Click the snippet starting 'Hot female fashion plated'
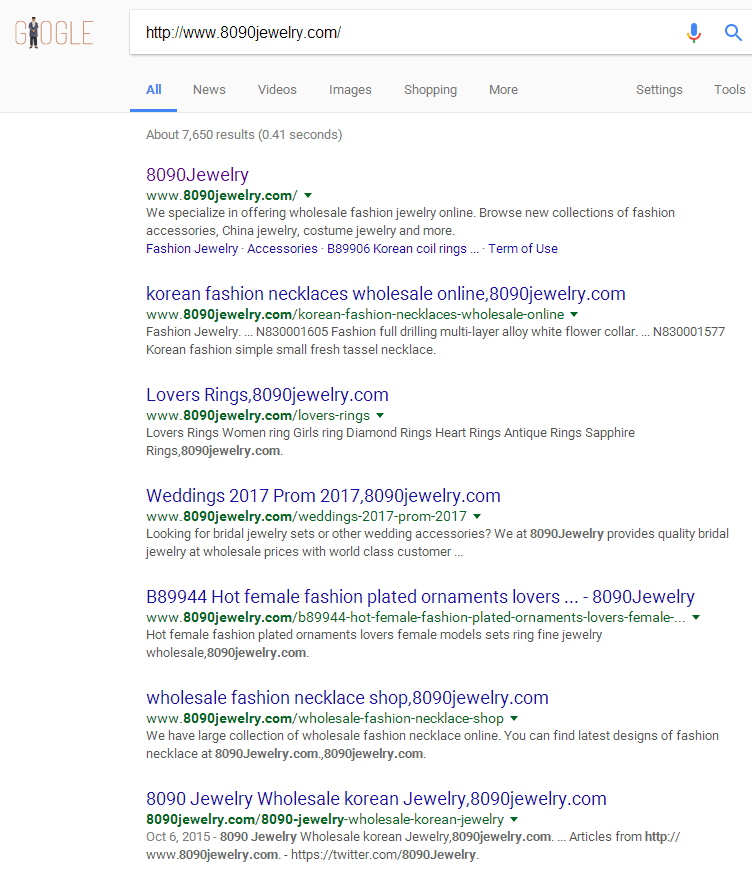 [374, 644]
